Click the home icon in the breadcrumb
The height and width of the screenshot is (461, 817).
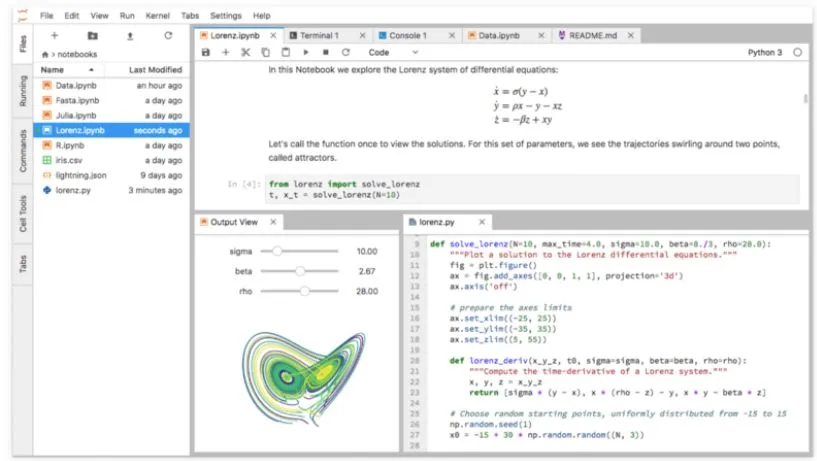pos(45,53)
